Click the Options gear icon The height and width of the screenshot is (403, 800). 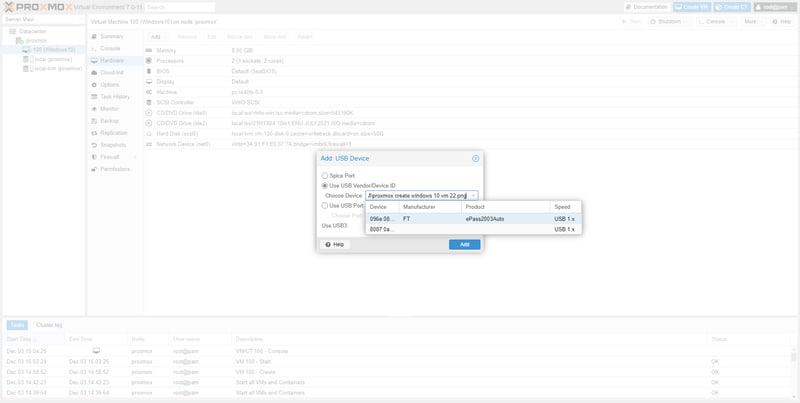[94, 84]
